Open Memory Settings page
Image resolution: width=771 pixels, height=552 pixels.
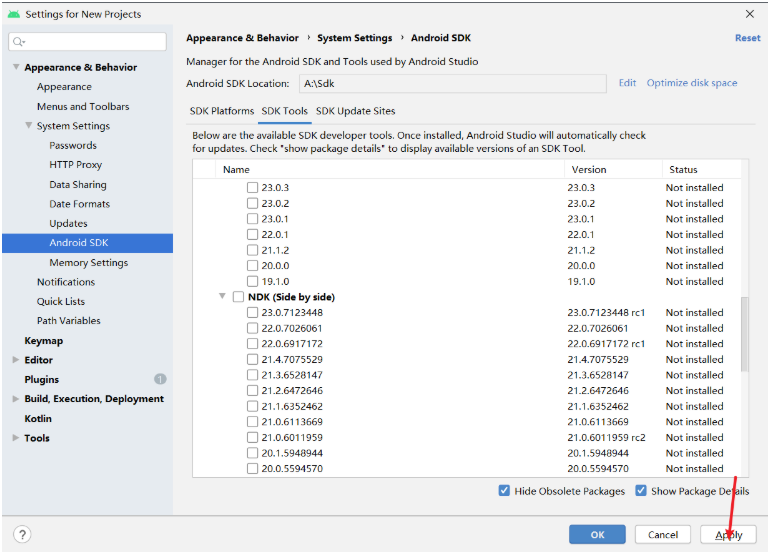click(x=89, y=262)
